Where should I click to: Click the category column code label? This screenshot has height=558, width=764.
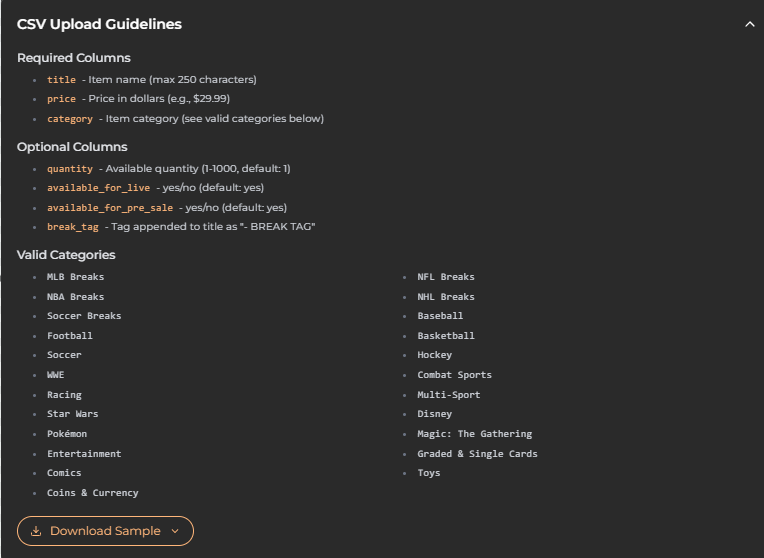click(70, 119)
